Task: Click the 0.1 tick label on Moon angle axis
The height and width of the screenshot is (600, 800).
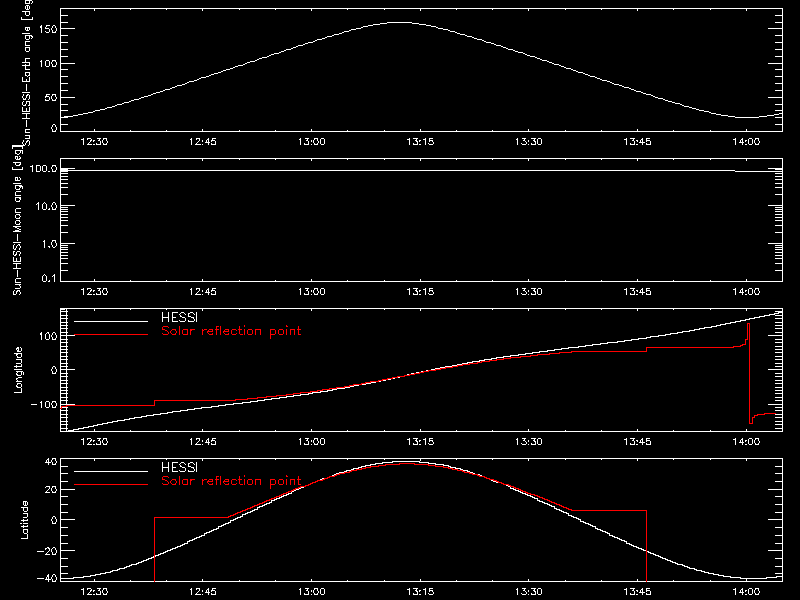Action: click(x=49, y=278)
